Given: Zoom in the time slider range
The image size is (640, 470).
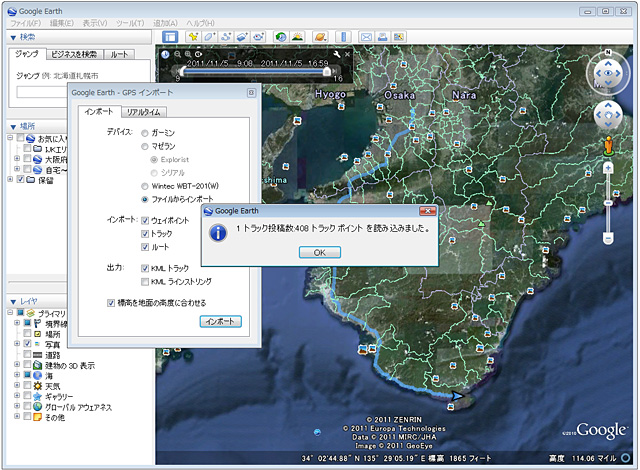Looking at the screenshot, I should pyautogui.click(x=188, y=54).
